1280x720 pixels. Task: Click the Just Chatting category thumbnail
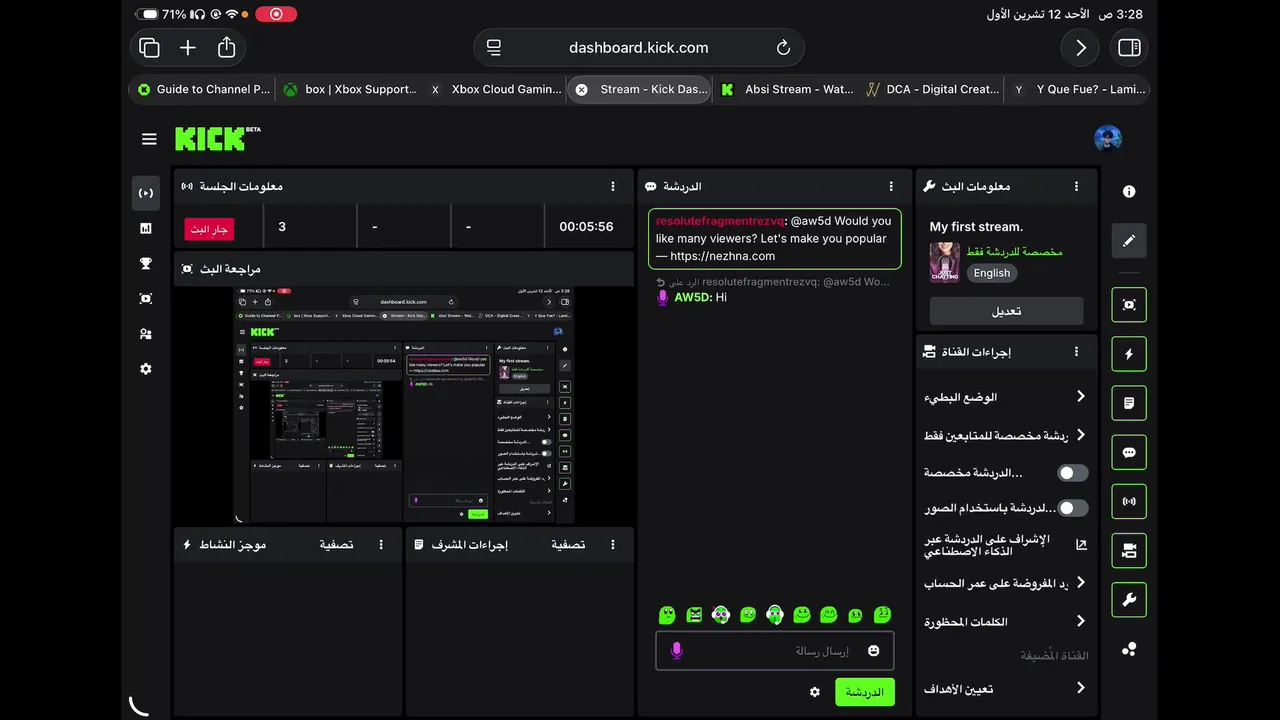click(944, 262)
